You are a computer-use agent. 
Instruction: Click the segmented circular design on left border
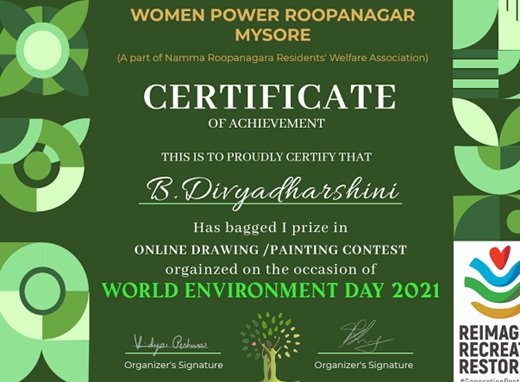(x=42, y=165)
